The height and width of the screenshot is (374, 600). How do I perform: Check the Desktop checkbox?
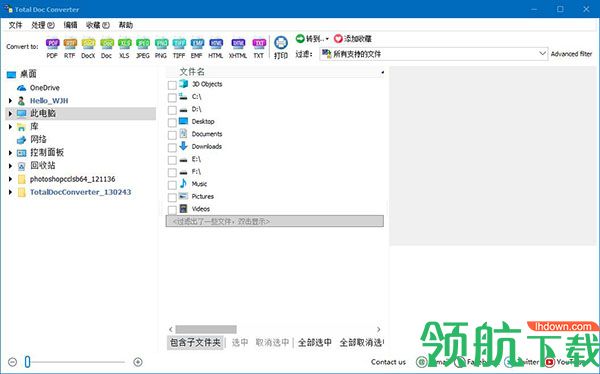(172, 122)
